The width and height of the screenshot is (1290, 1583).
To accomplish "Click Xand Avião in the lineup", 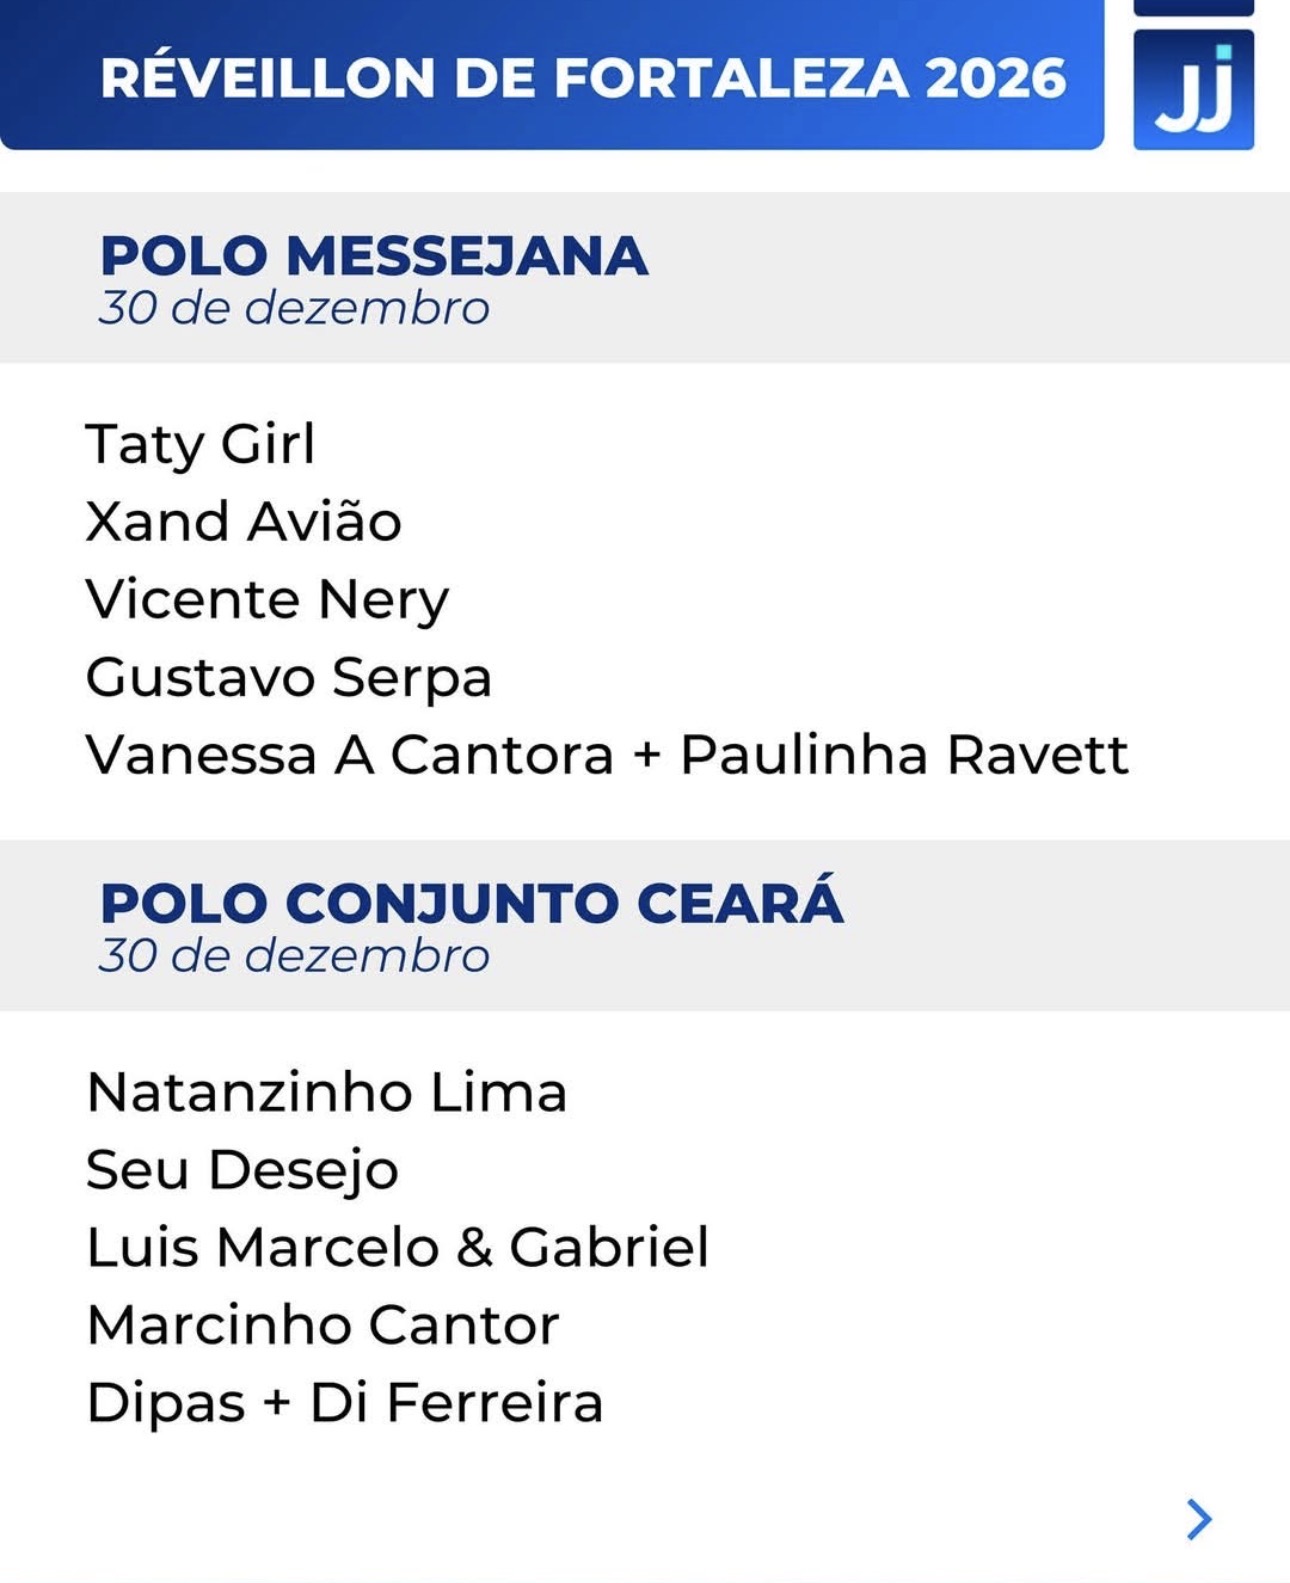I will click(243, 522).
